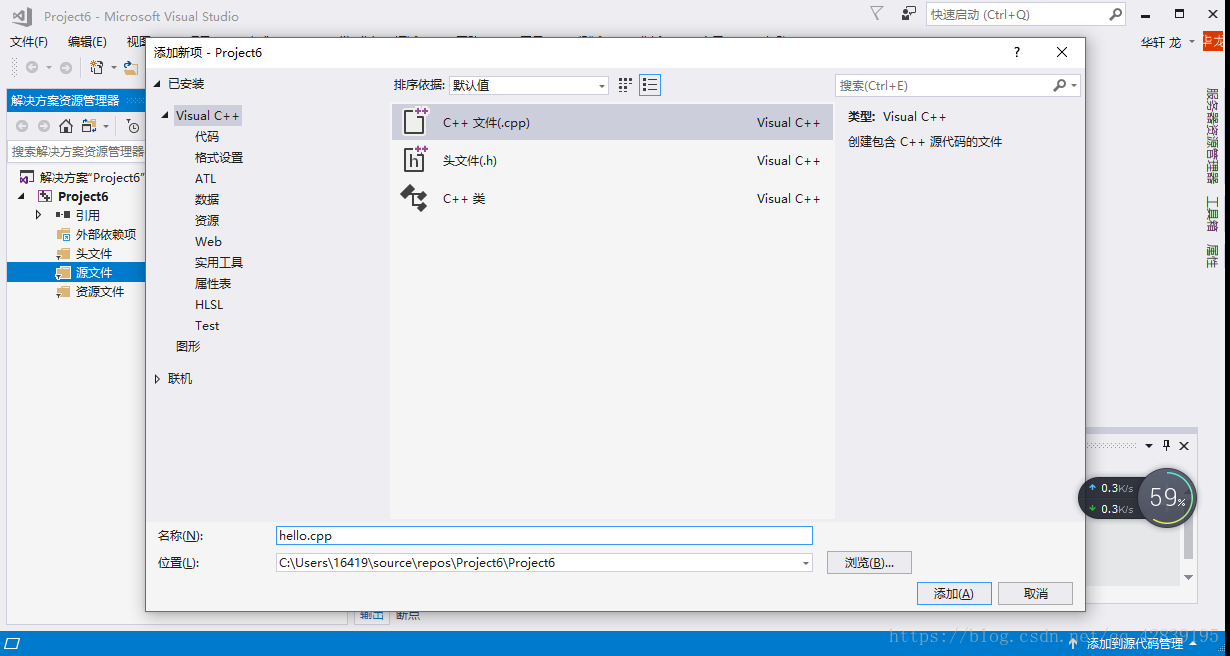Close the bottom right panel
Screen dimensions: 1230x656
[x=1184, y=446]
